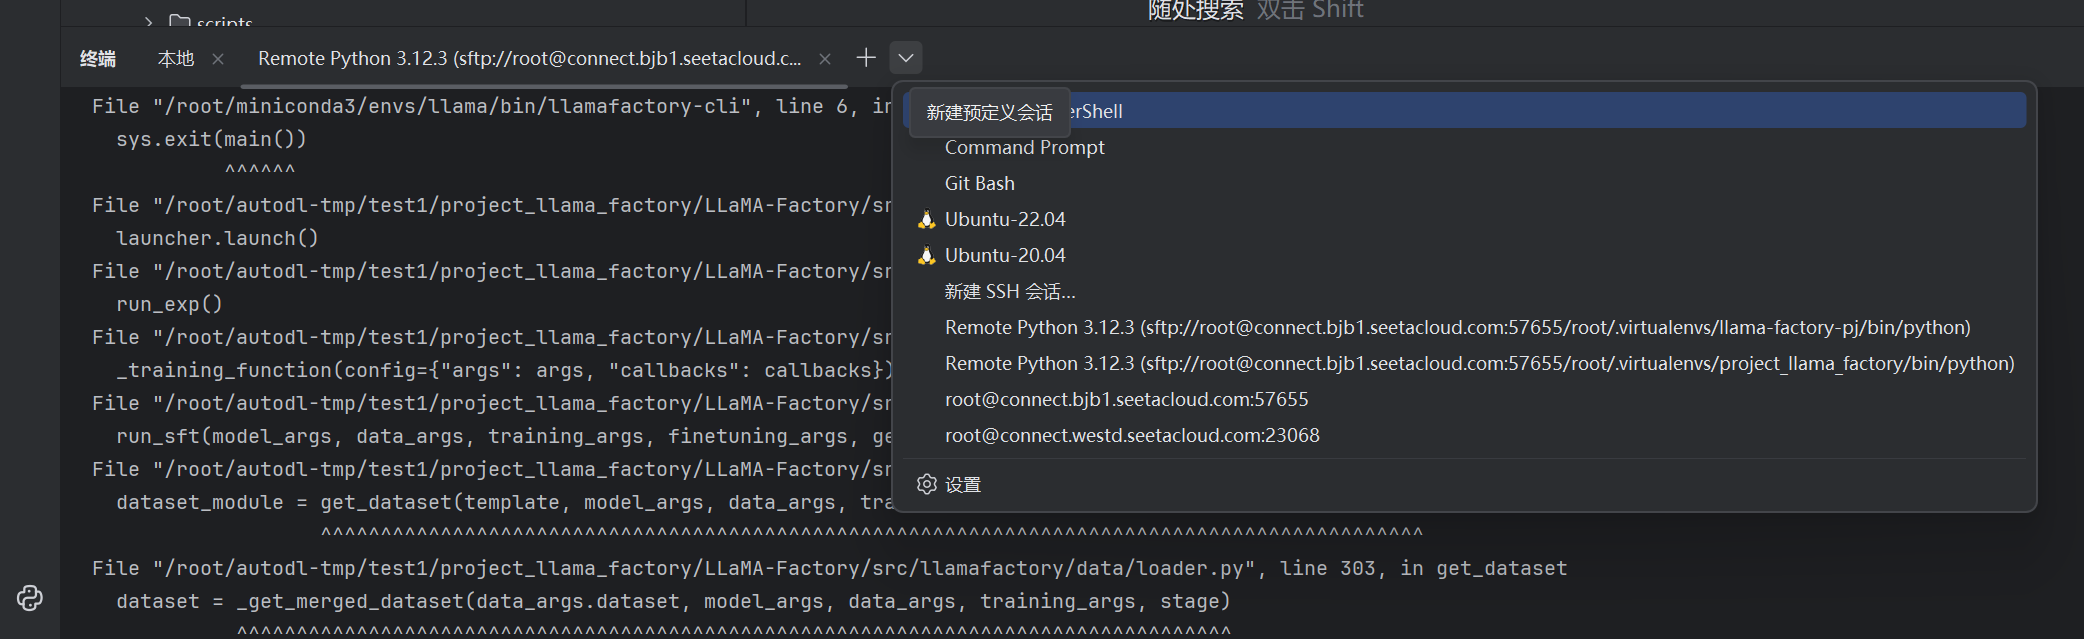
Task: Switch to the 本地 terminal tab
Action: click(176, 59)
